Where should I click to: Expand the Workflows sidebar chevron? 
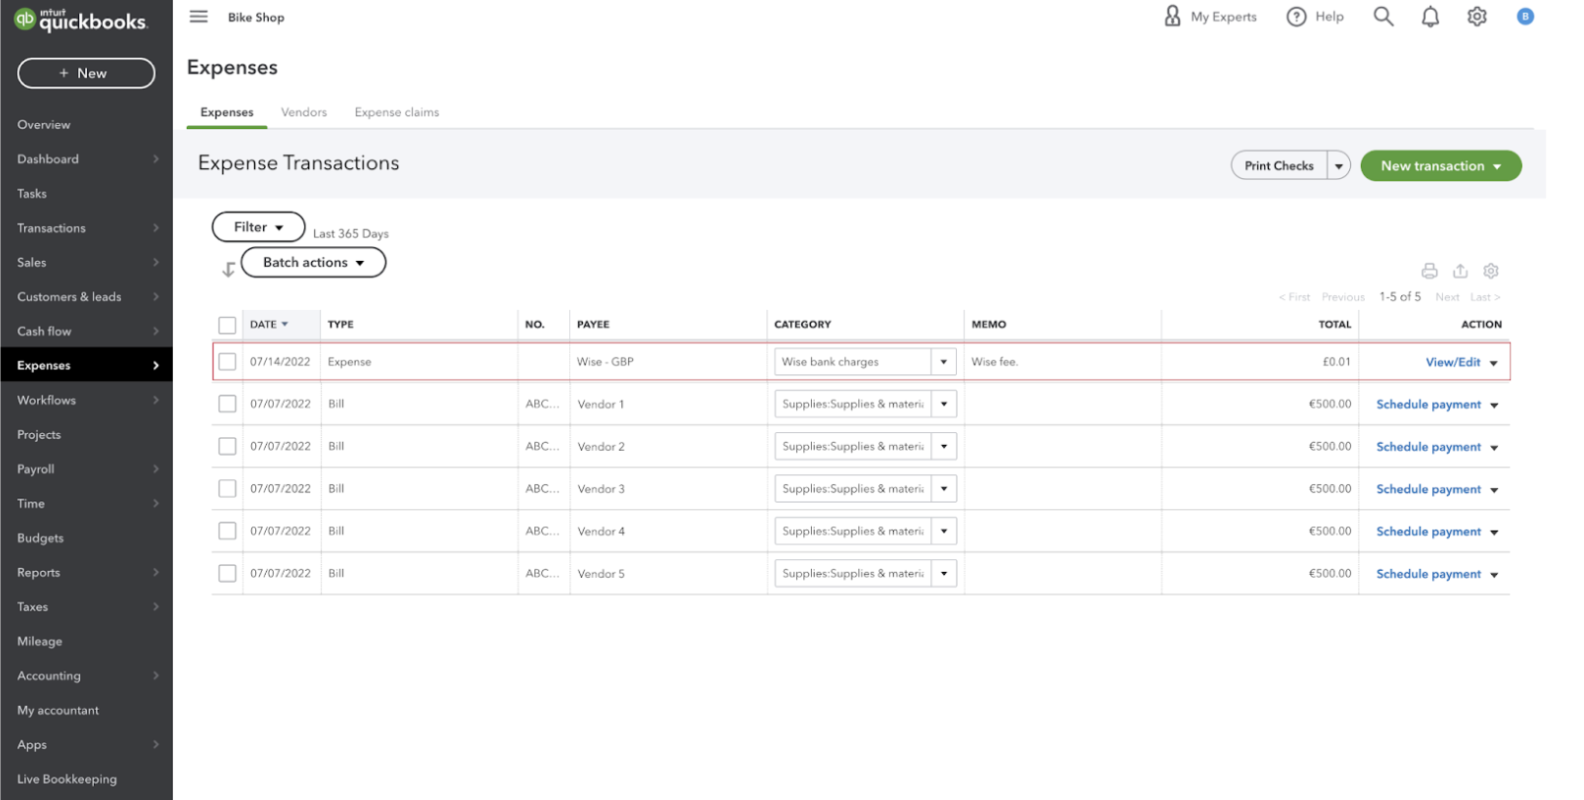tap(156, 400)
